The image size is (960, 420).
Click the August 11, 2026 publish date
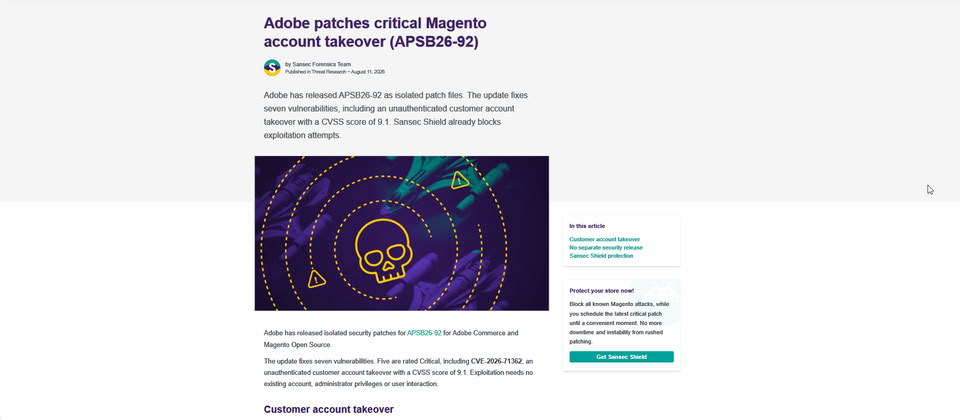[367, 72]
